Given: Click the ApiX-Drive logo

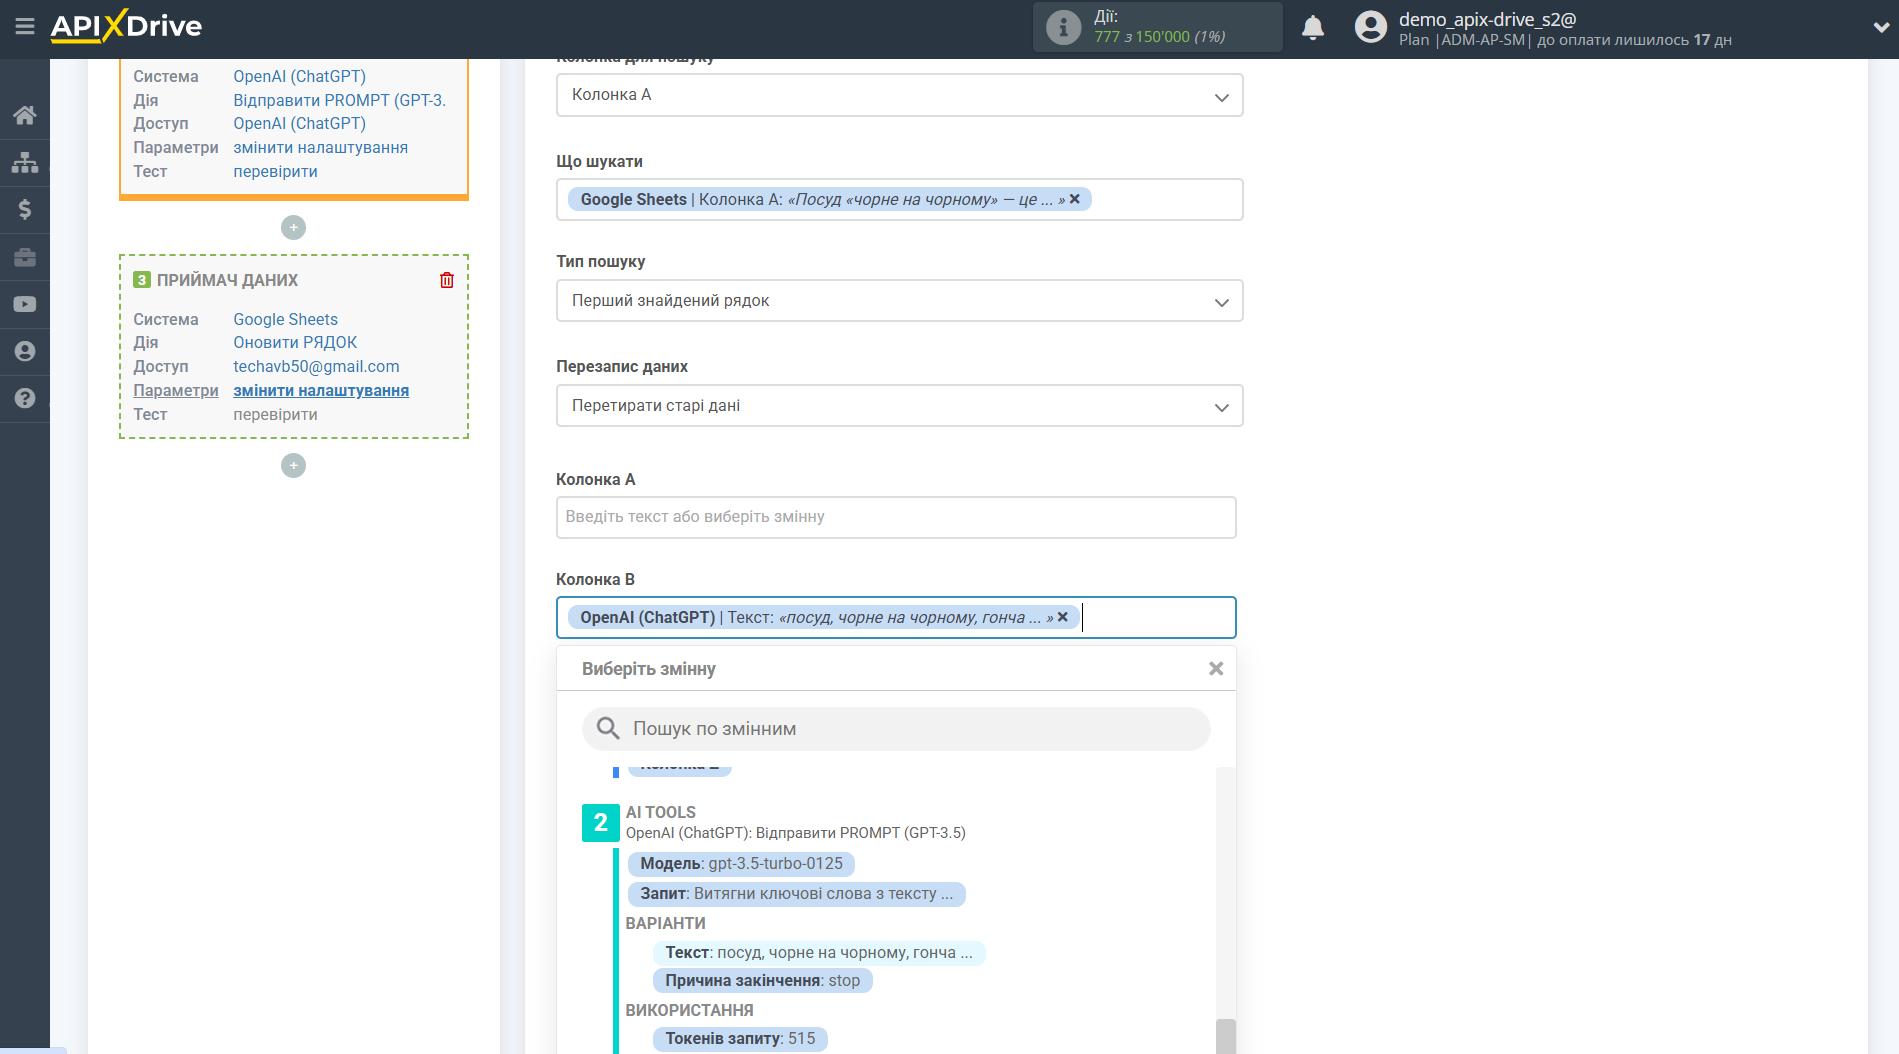Looking at the screenshot, I should [126, 26].
